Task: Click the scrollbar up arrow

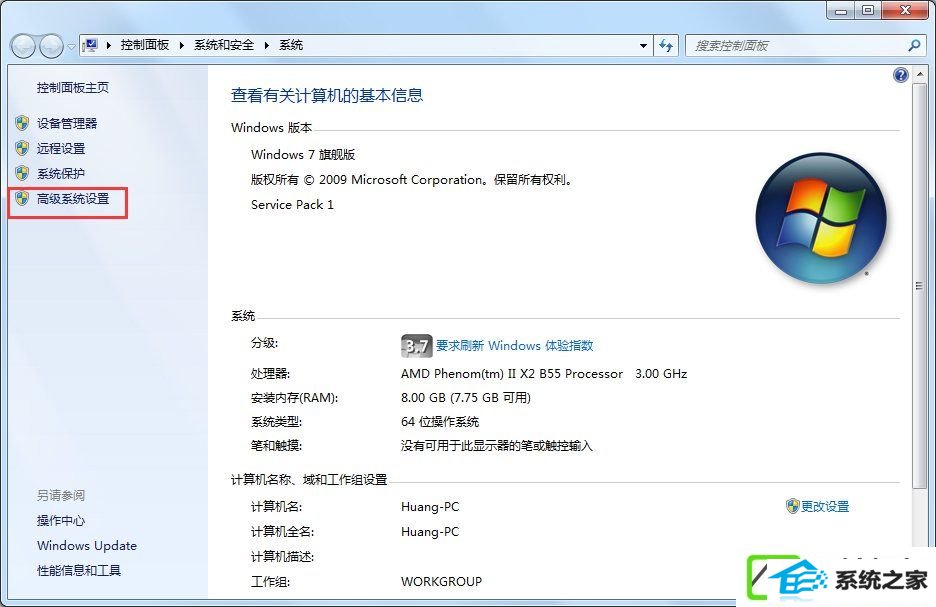Action: tap(919, 75)
